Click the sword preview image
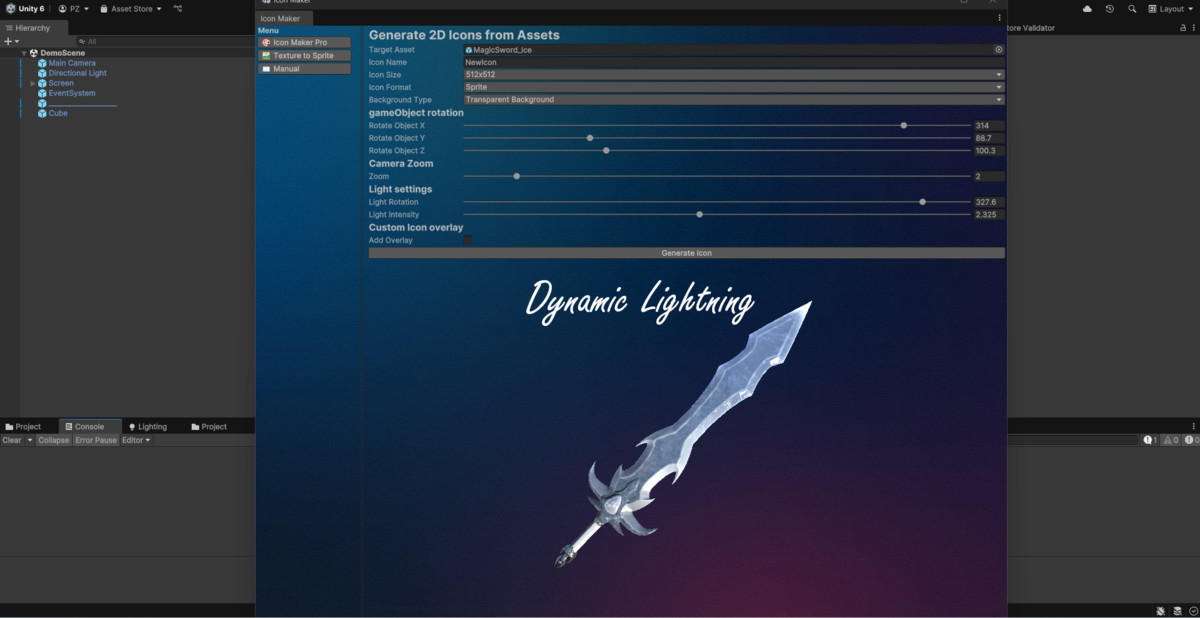 click(683, 434)
